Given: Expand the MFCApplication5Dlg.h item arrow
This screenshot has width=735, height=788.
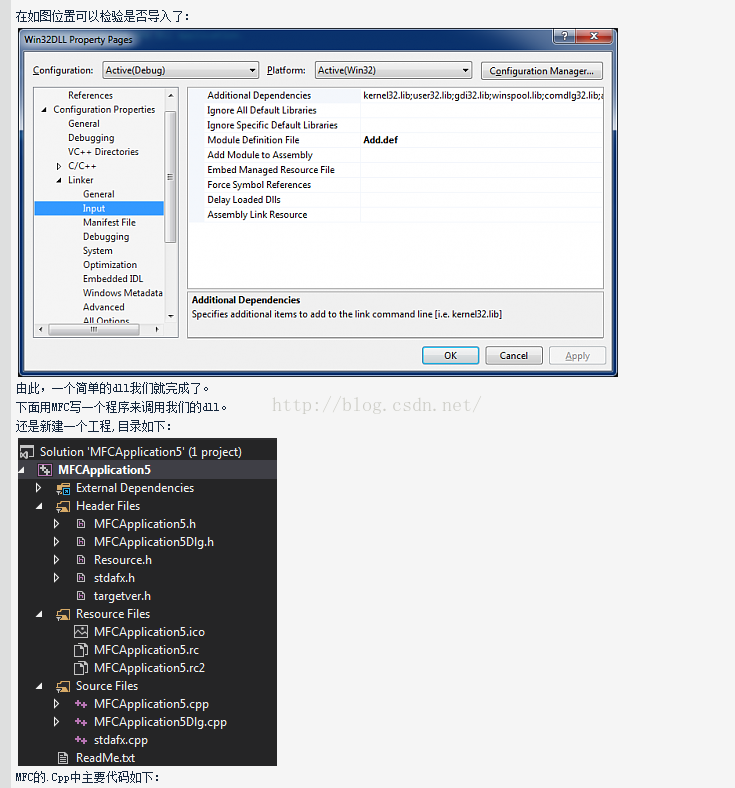Looking at the screenshot, I should [x=56, y=542].
